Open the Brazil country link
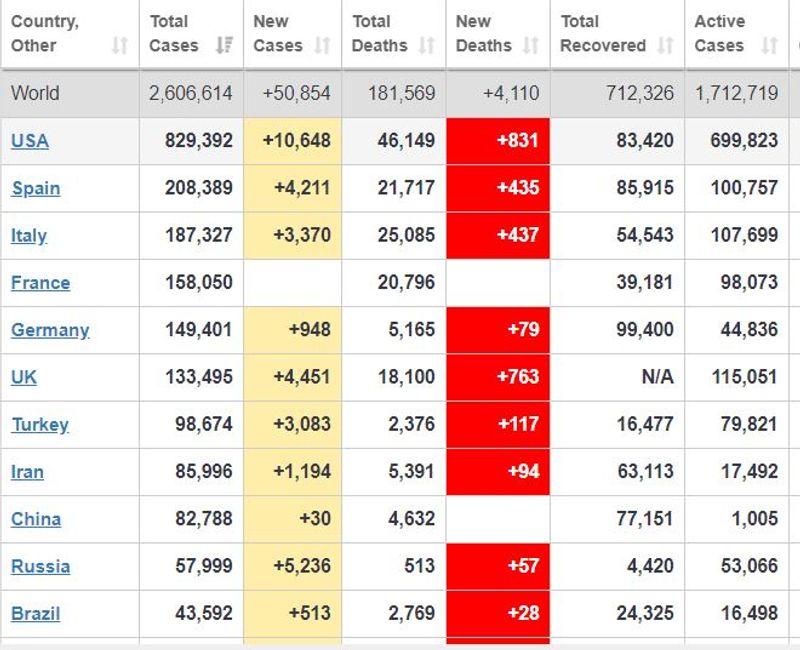 pyautogui.click(x=36, y=613)
